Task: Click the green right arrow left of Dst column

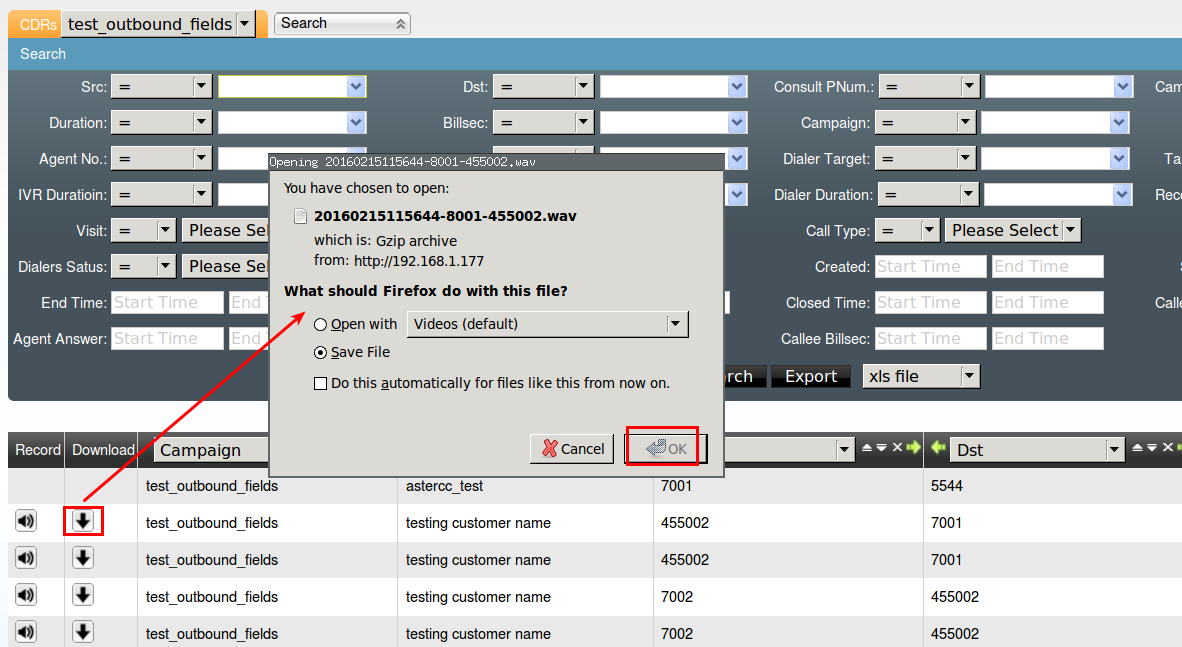Action: pyautogui.click(x=913, y=448)
